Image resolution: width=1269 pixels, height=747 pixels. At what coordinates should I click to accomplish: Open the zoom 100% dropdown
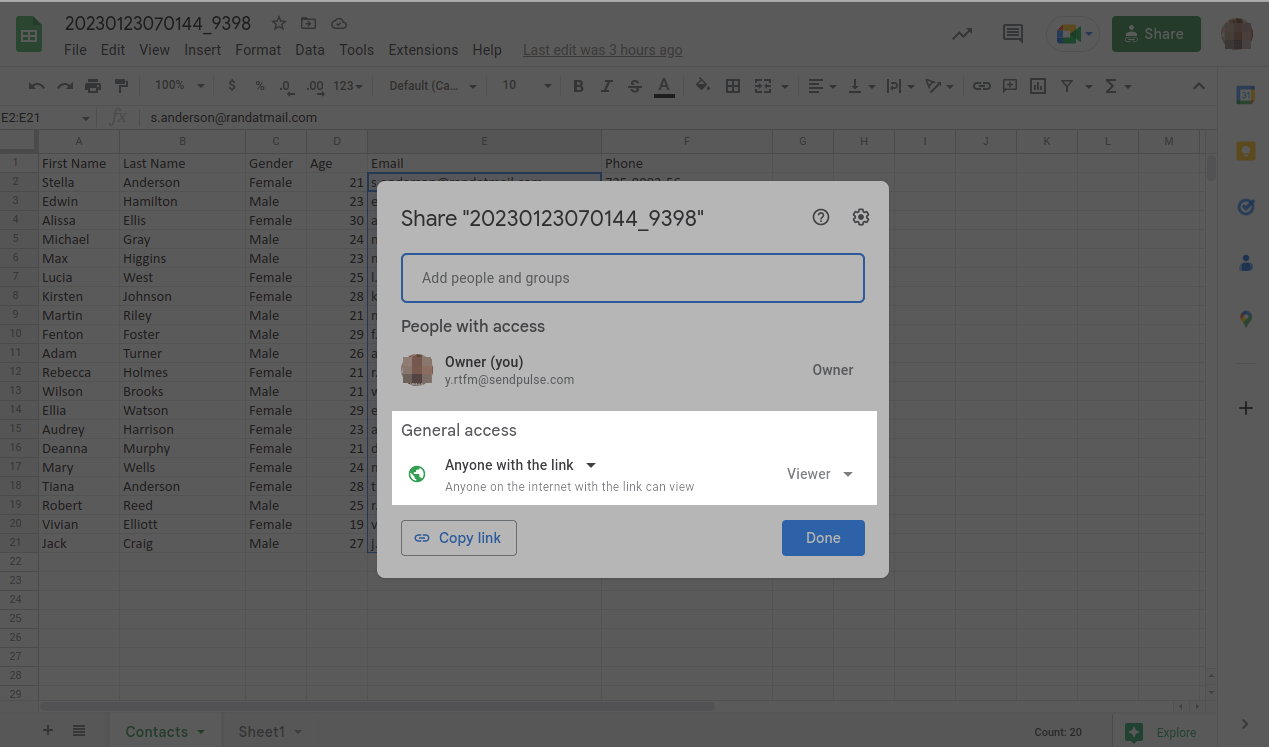pyautogui.click(x=180, y=86)
